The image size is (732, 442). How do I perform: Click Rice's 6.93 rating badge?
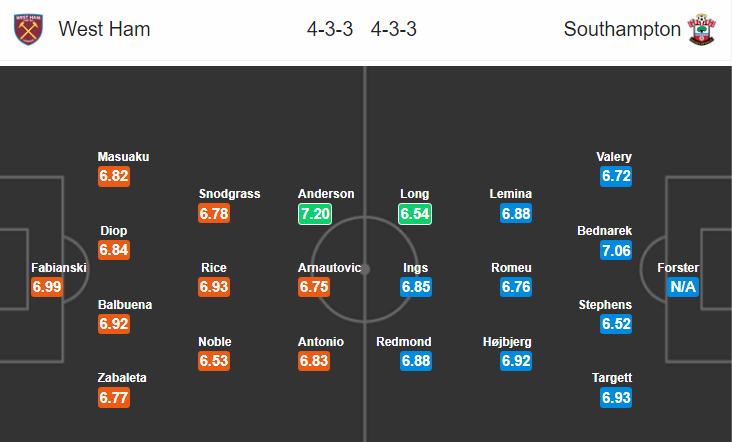point(214,287)
